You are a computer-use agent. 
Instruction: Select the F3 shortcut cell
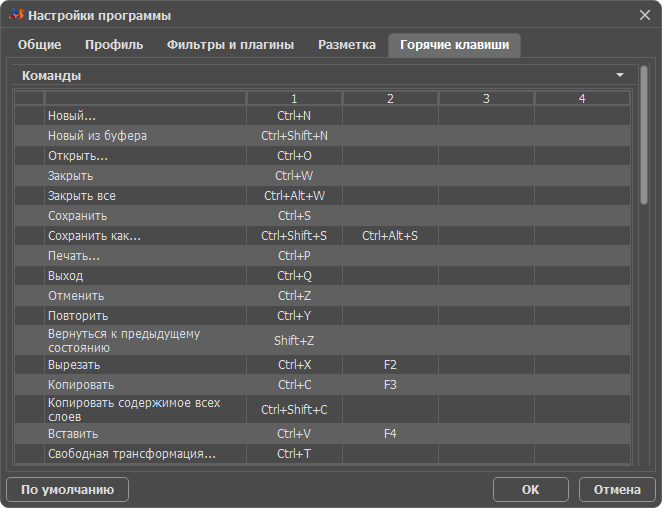tap(390, 385)
